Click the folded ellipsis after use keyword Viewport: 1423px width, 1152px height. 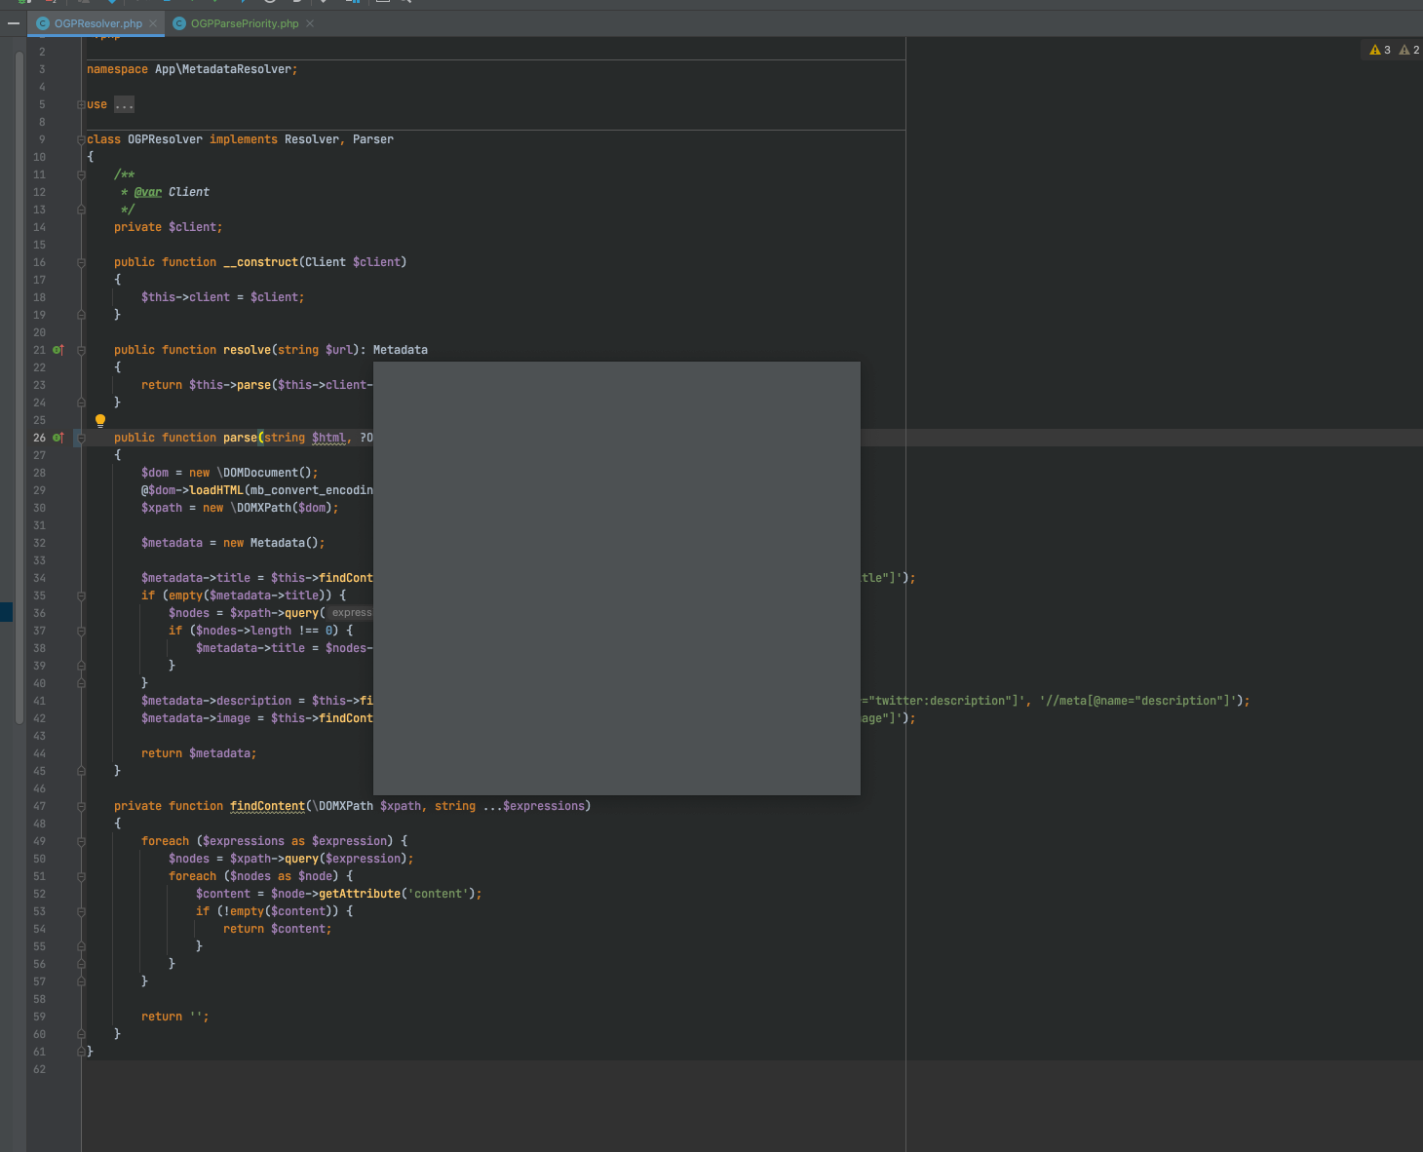(124, 105)
